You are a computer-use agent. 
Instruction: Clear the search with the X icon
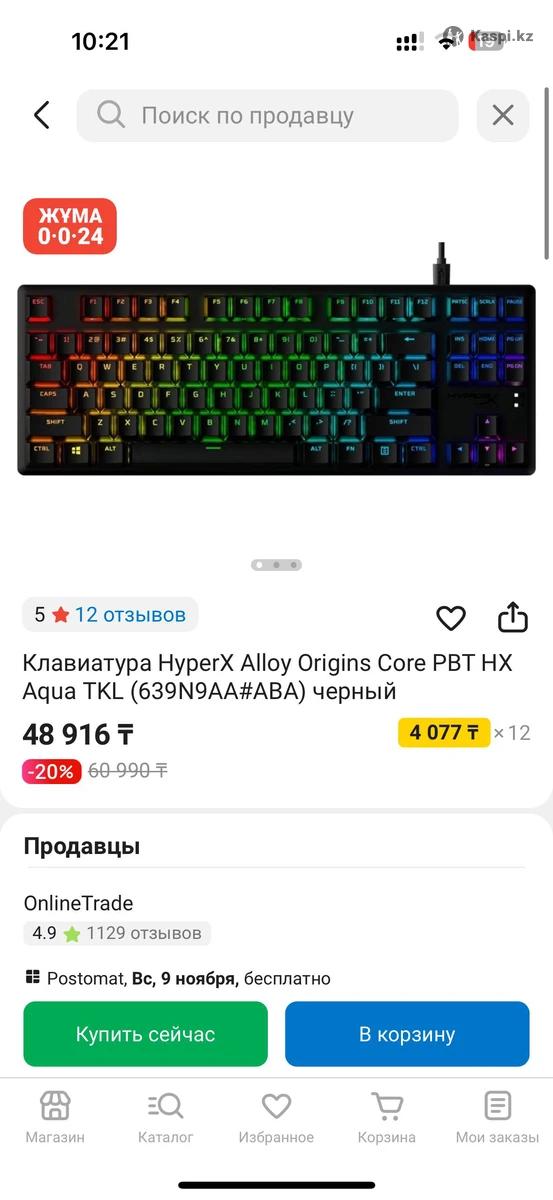[503, 115]
